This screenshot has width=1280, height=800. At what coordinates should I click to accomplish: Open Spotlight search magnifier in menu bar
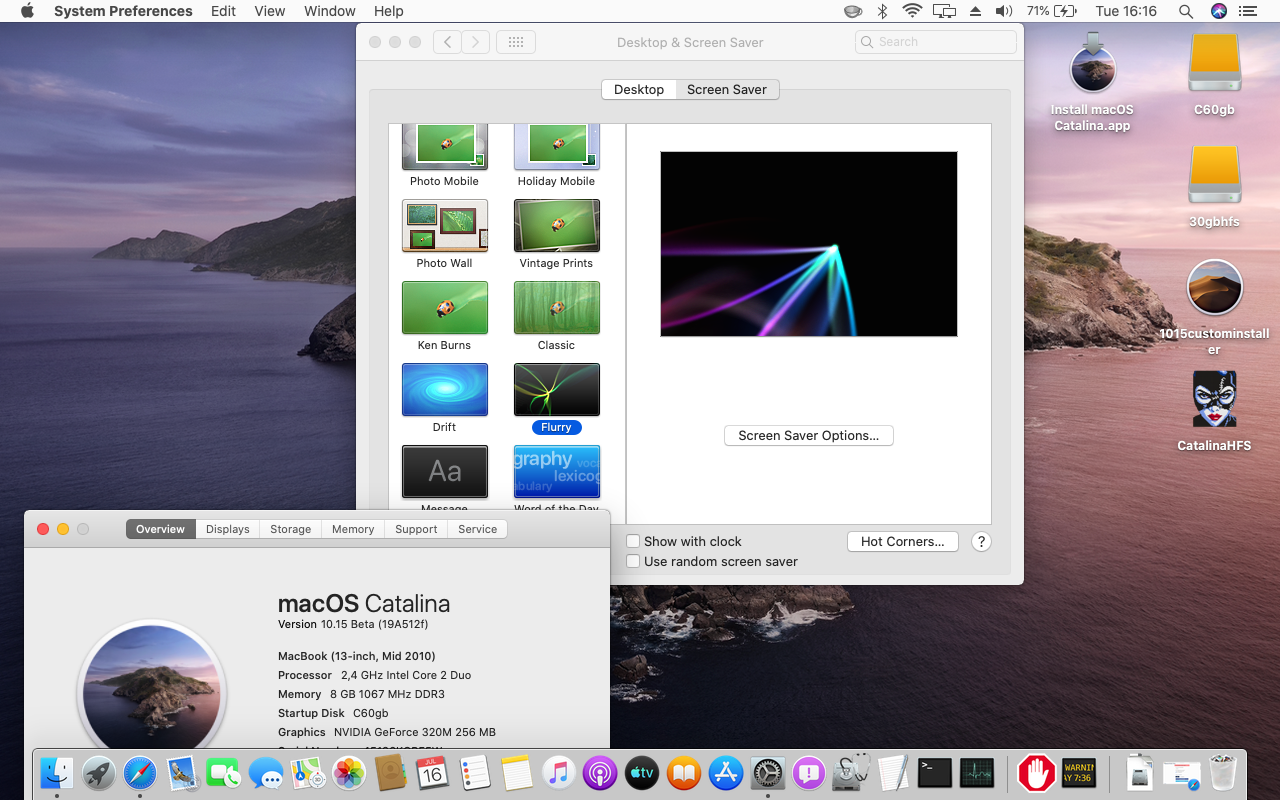[x=1186, y=11]
